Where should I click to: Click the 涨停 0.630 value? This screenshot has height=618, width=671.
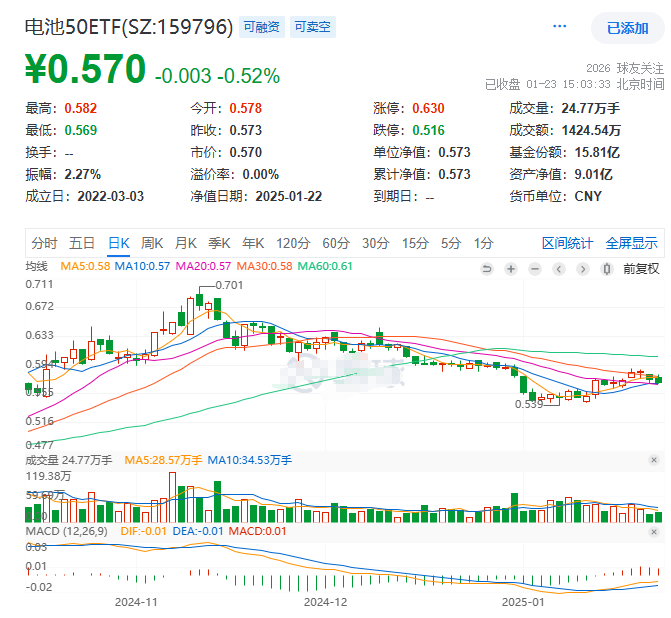tap(428, 108)
